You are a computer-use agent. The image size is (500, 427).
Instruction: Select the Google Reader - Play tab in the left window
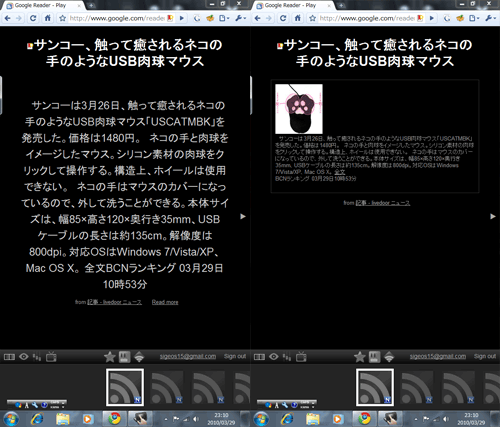(x=42, y=5)
